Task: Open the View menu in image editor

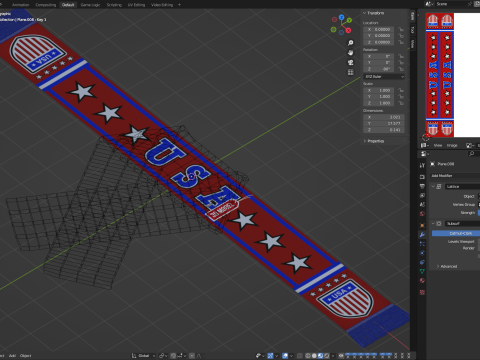Action: [x=438, y=145]
